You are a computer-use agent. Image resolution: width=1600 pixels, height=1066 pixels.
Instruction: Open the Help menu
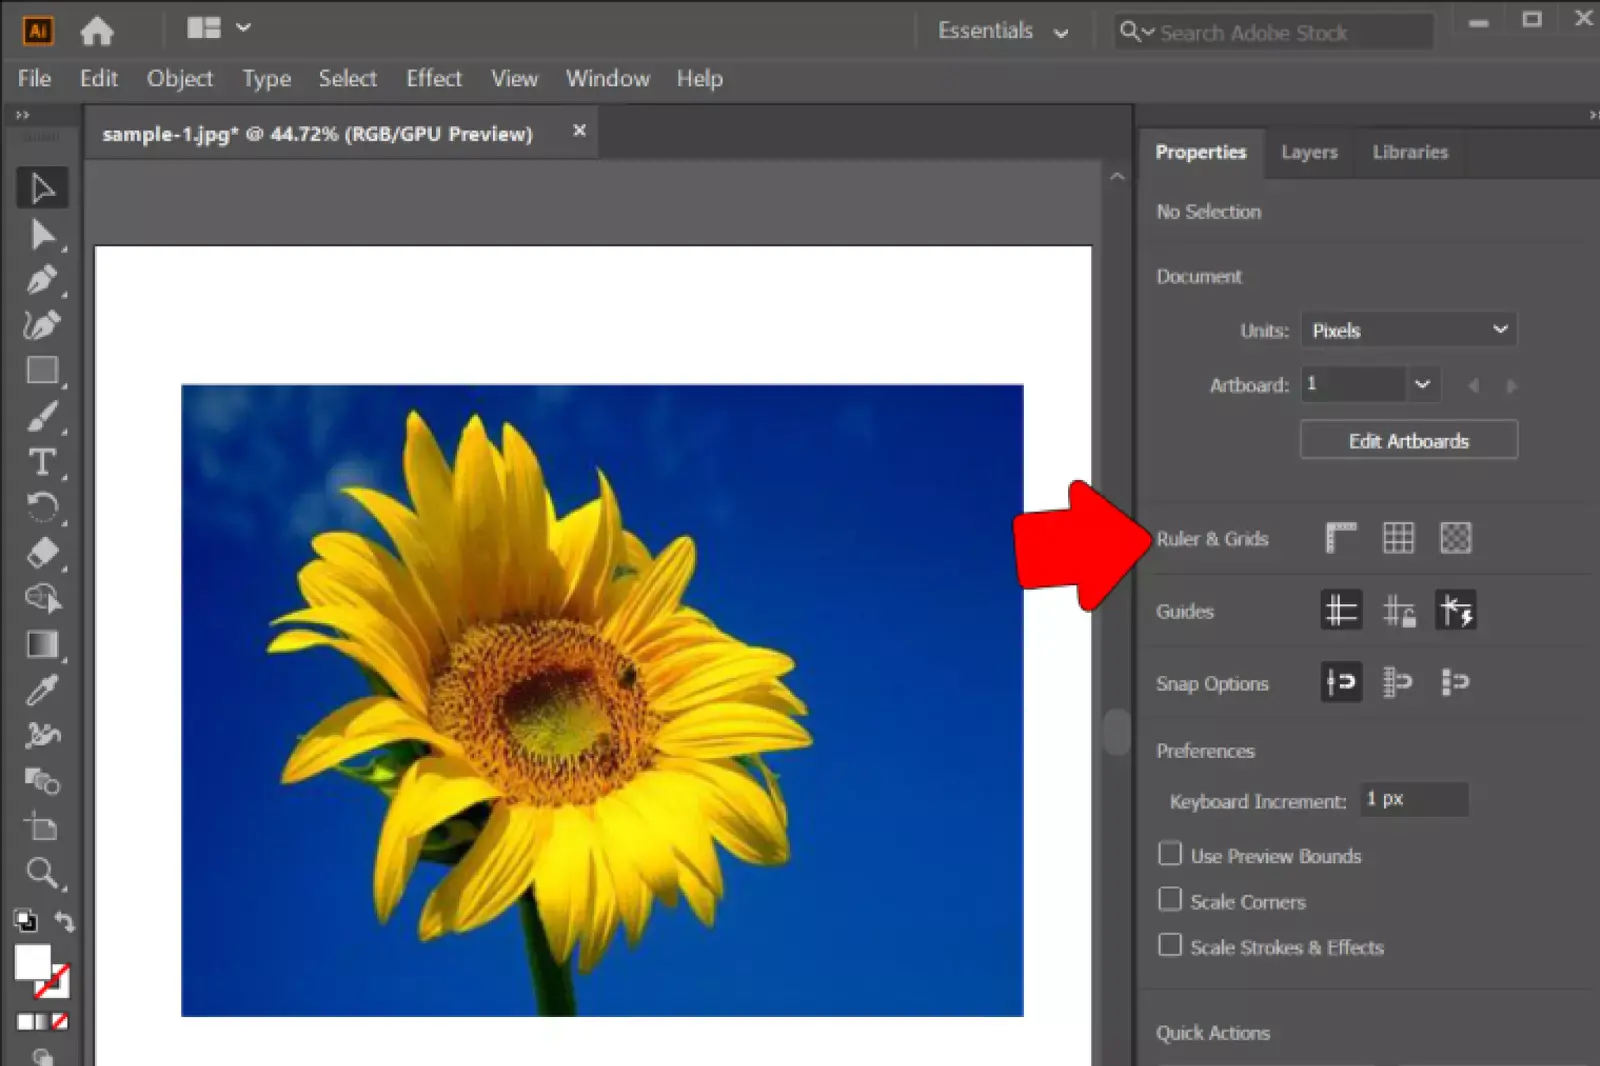(x=699, y=78)
